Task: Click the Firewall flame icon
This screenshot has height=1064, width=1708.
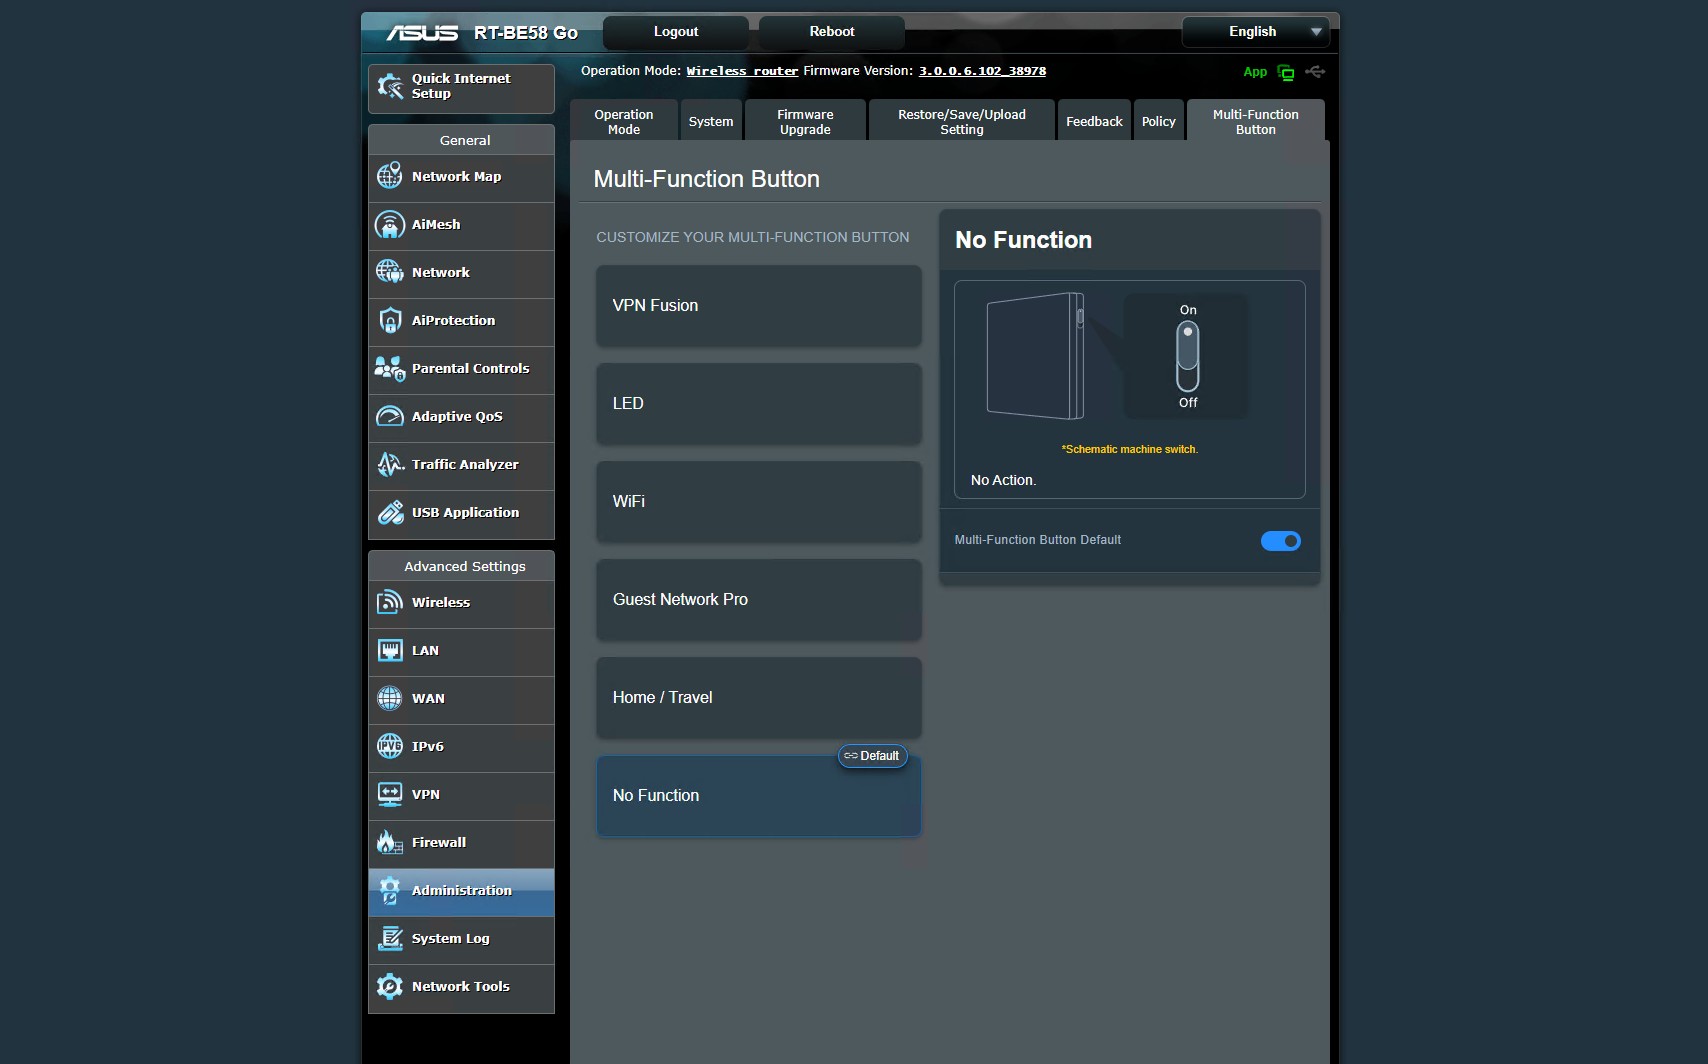Action: click(389, 842)
